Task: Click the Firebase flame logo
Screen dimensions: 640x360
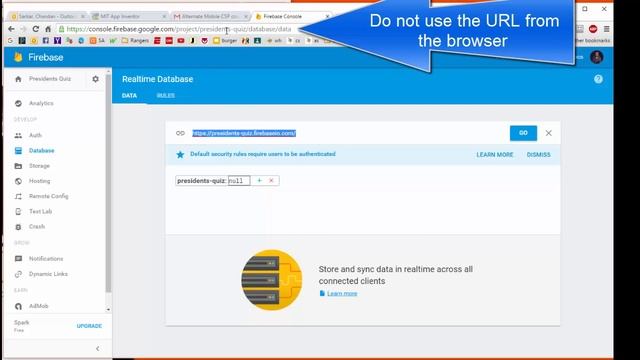Action: click(18, 57)
